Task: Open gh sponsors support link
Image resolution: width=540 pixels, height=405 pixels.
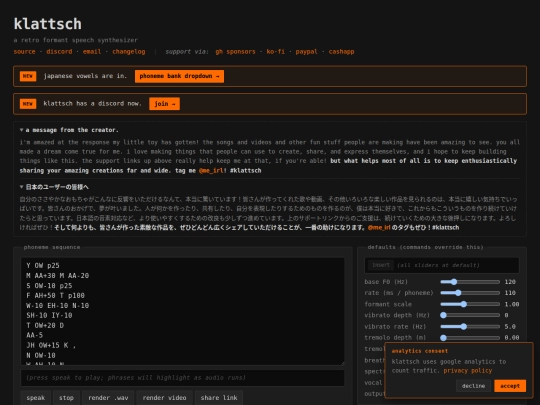Action: pos(236,52)
